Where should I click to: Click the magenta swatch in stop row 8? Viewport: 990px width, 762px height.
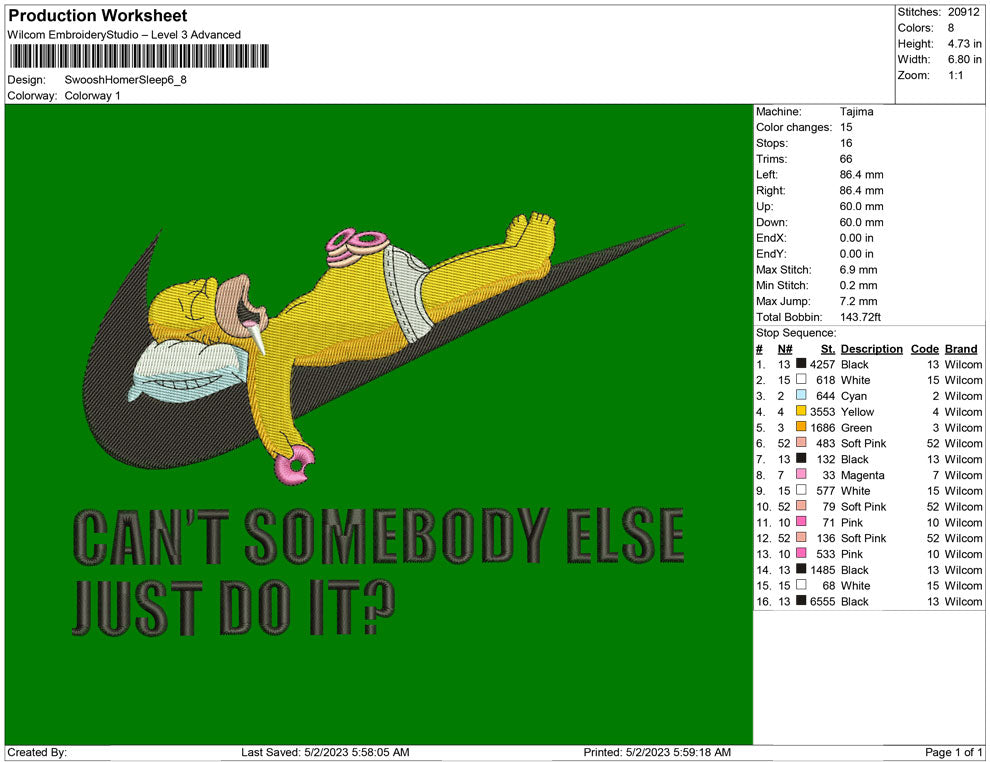click(801, 473)
